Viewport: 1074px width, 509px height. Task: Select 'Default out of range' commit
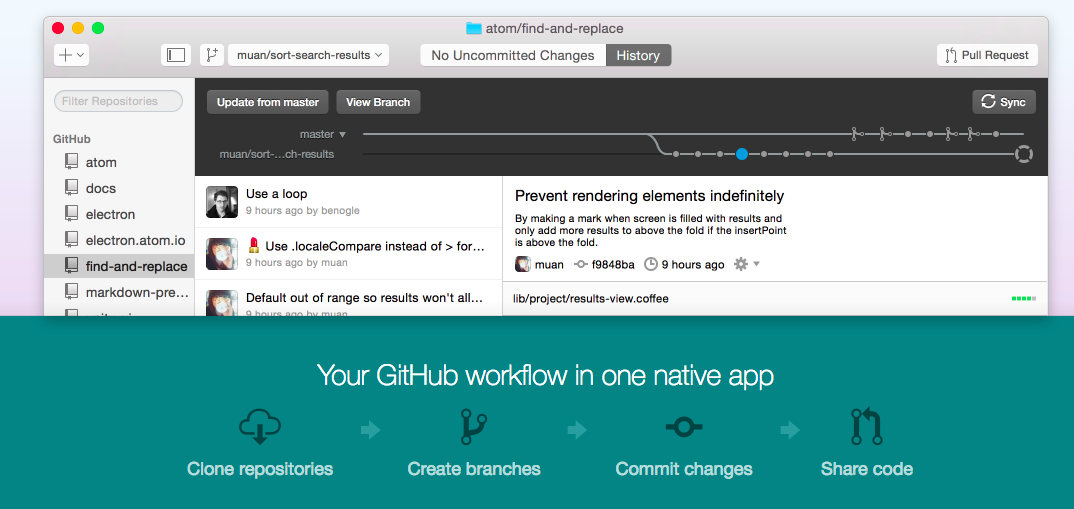(x=348, y=297)
